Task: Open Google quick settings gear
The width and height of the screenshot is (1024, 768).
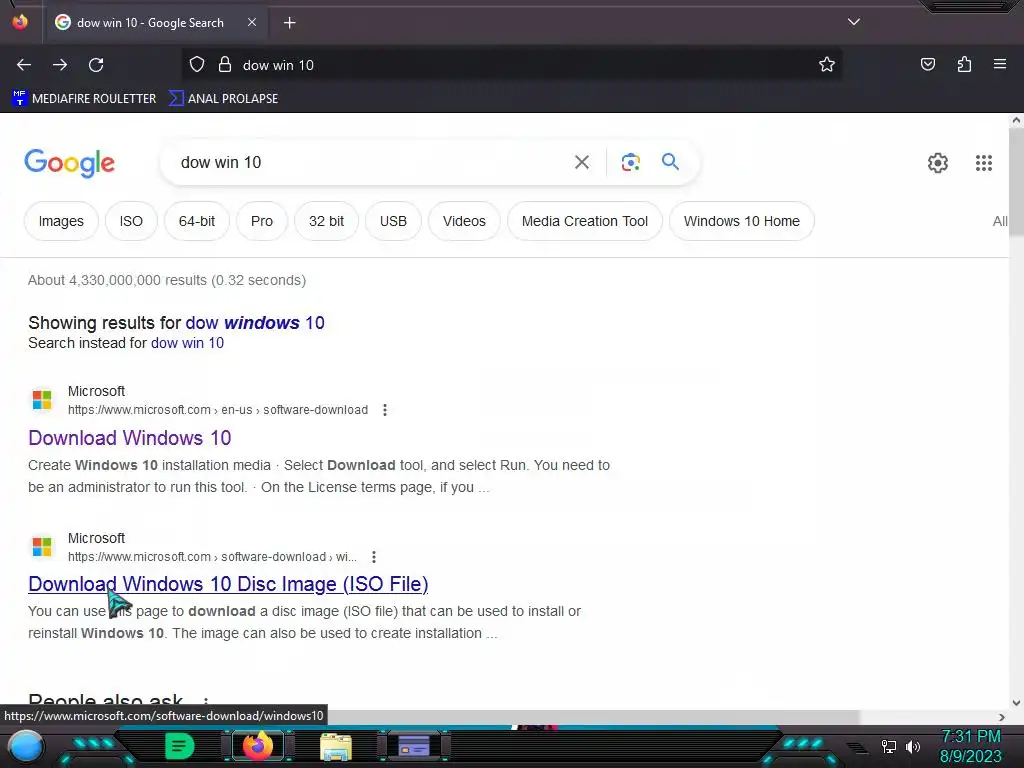Action: tap(938, 163)
